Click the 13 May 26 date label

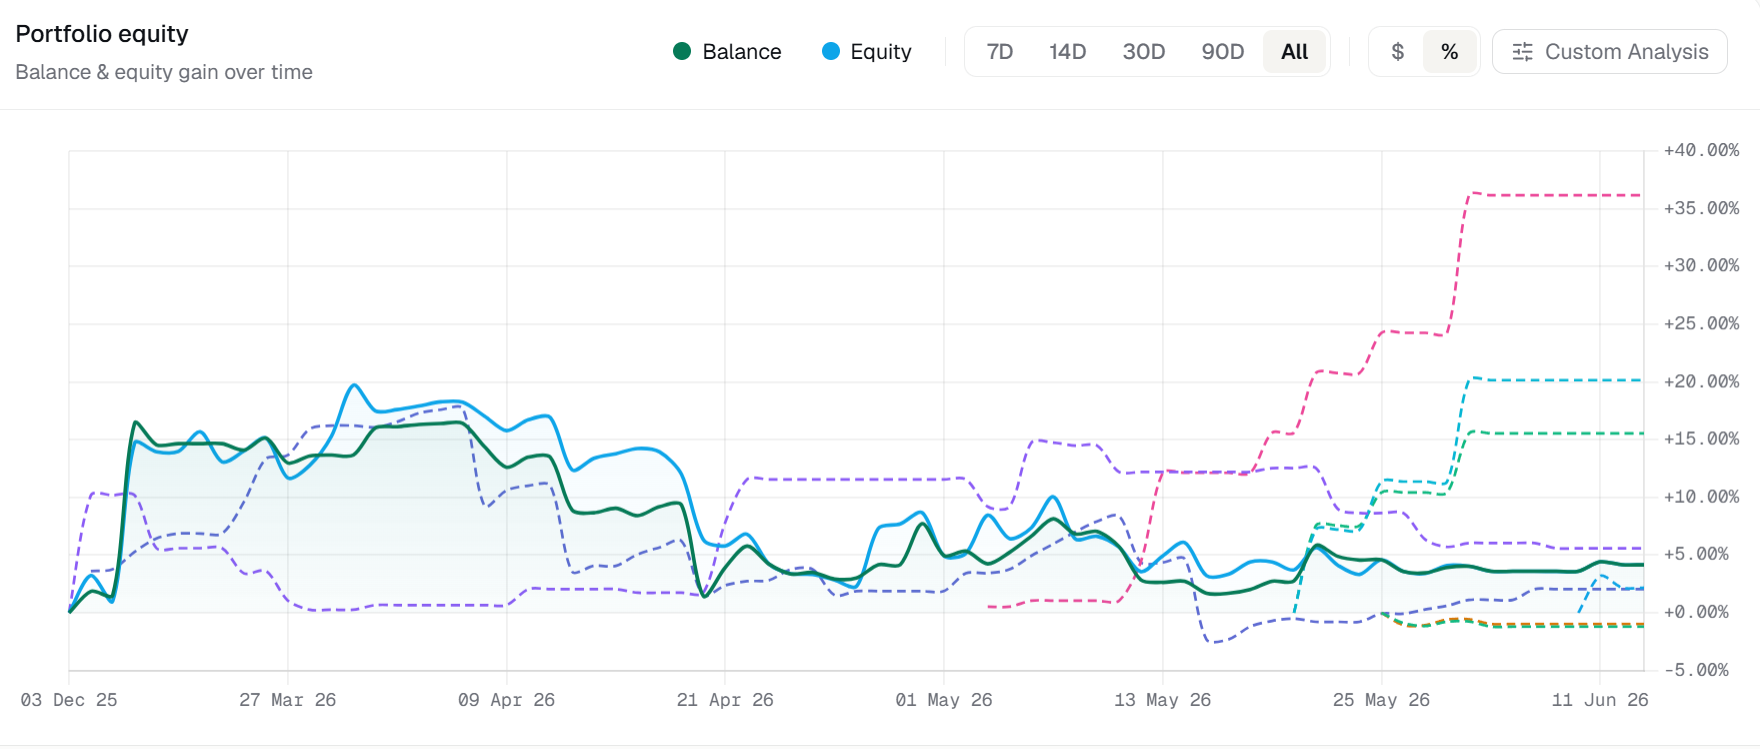pos(1162,700)
